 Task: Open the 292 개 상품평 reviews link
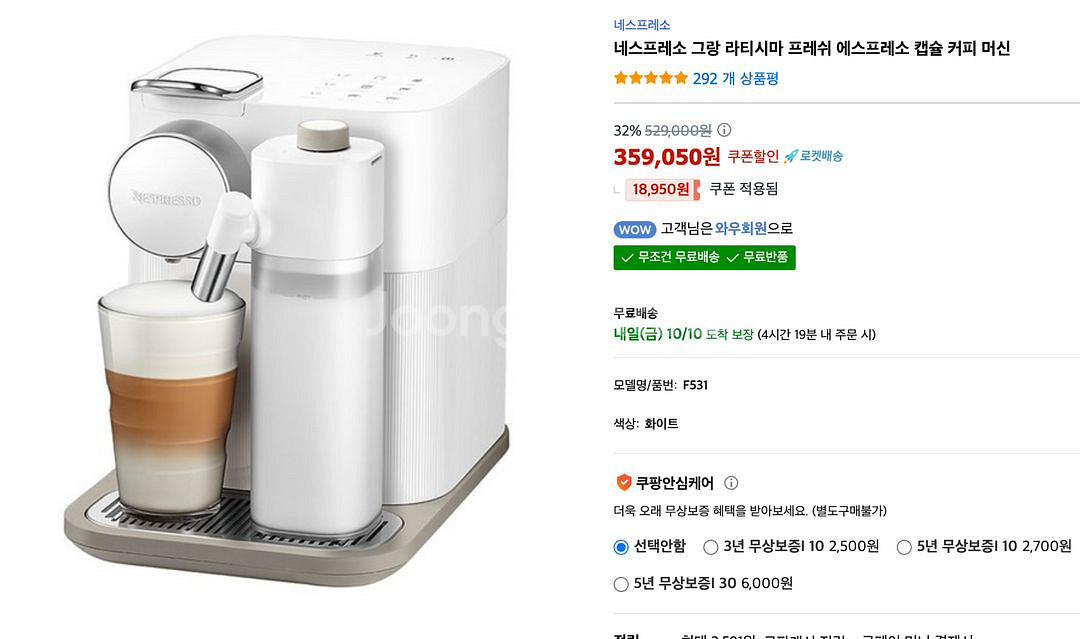[735, 78]
